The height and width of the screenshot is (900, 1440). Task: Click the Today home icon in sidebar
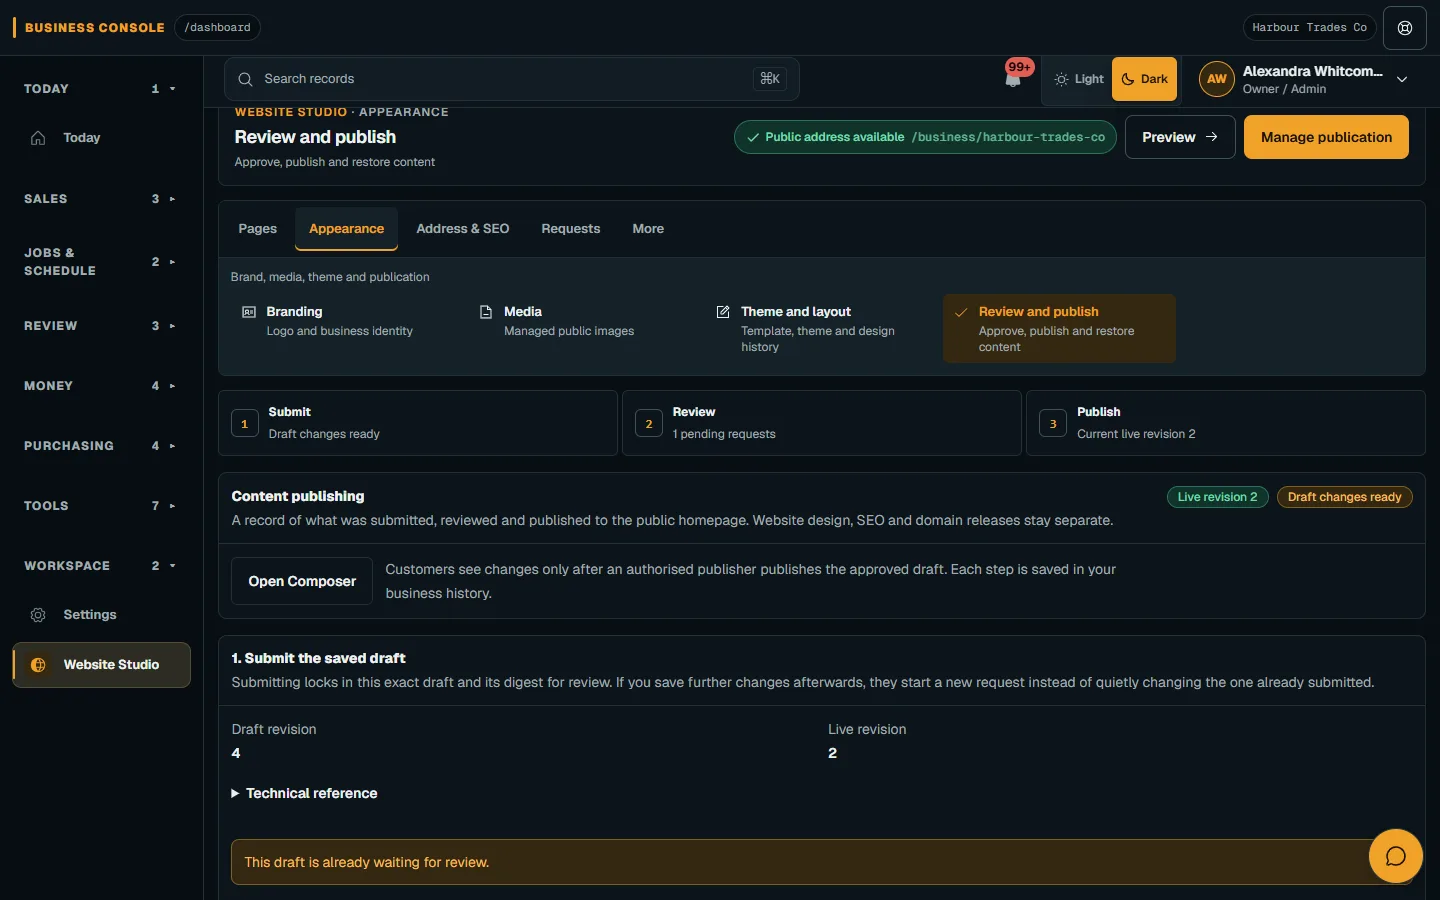click(38, 138)
